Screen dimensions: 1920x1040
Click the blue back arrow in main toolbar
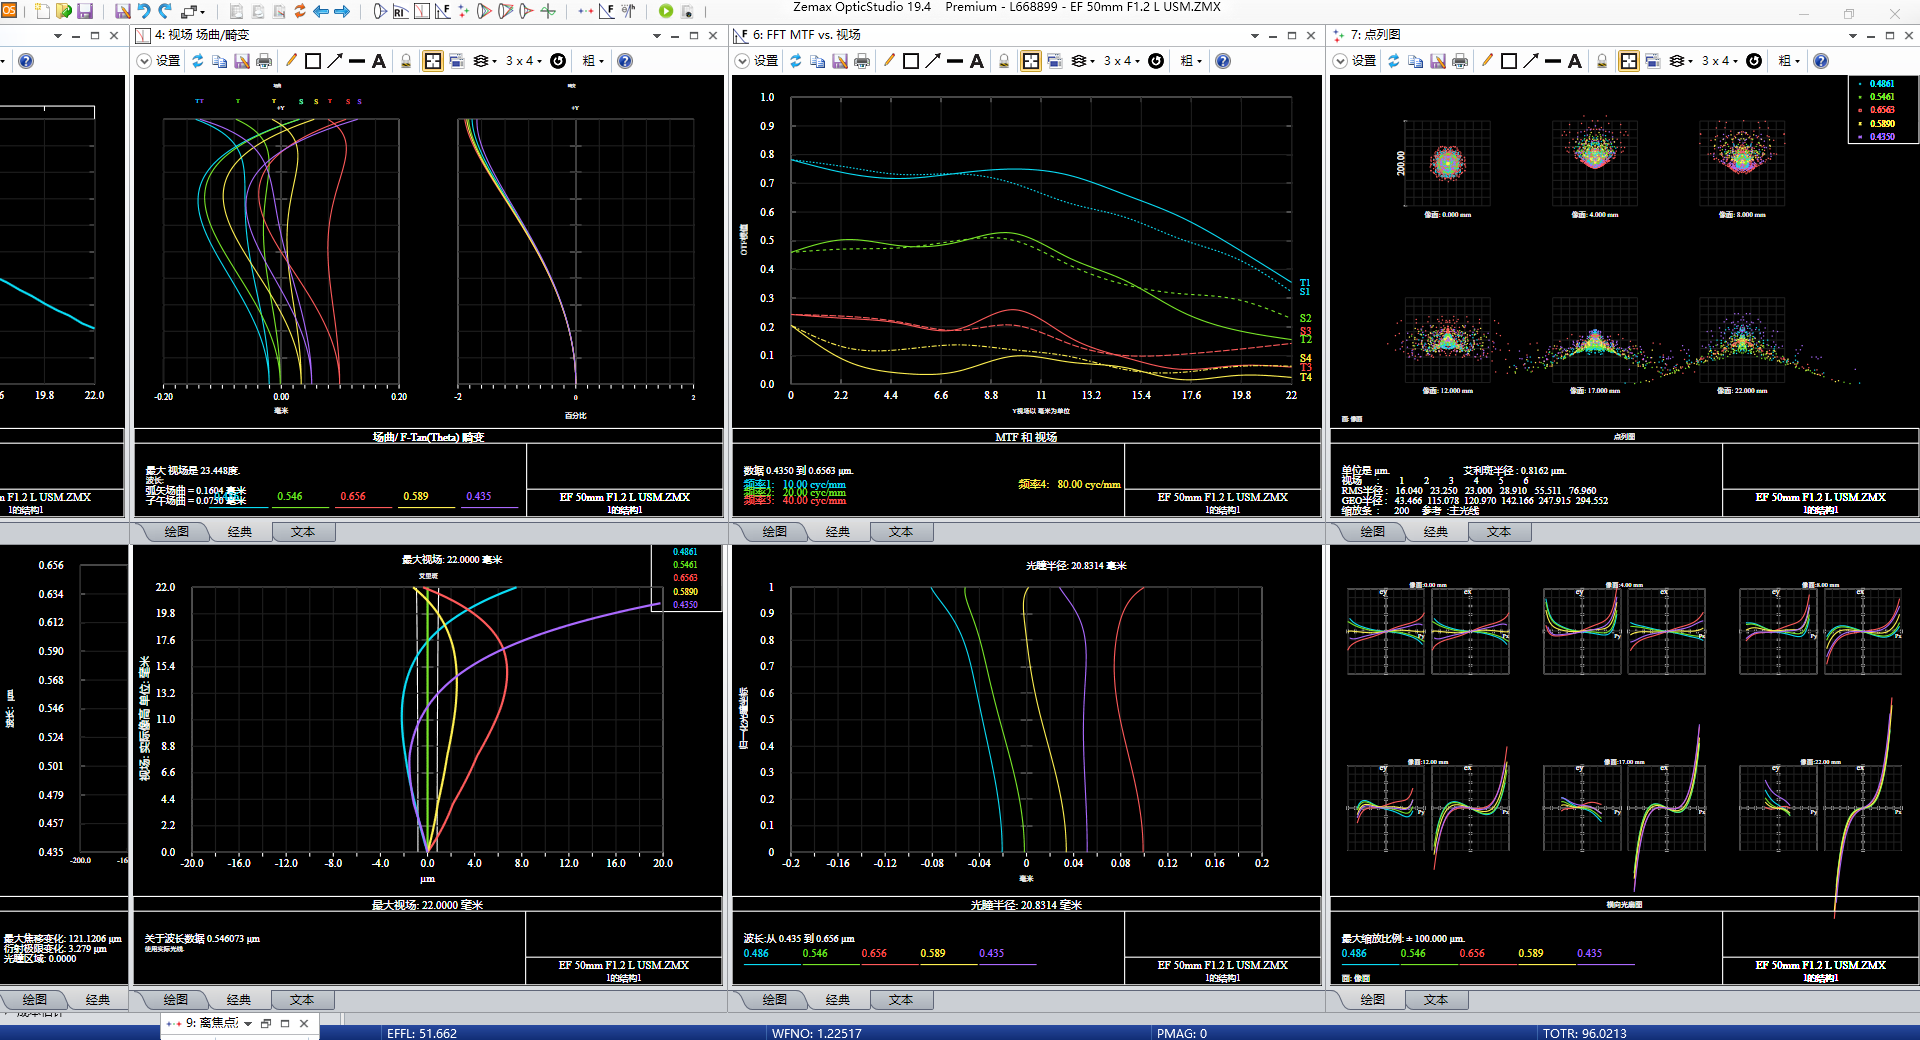pos(321,11)
